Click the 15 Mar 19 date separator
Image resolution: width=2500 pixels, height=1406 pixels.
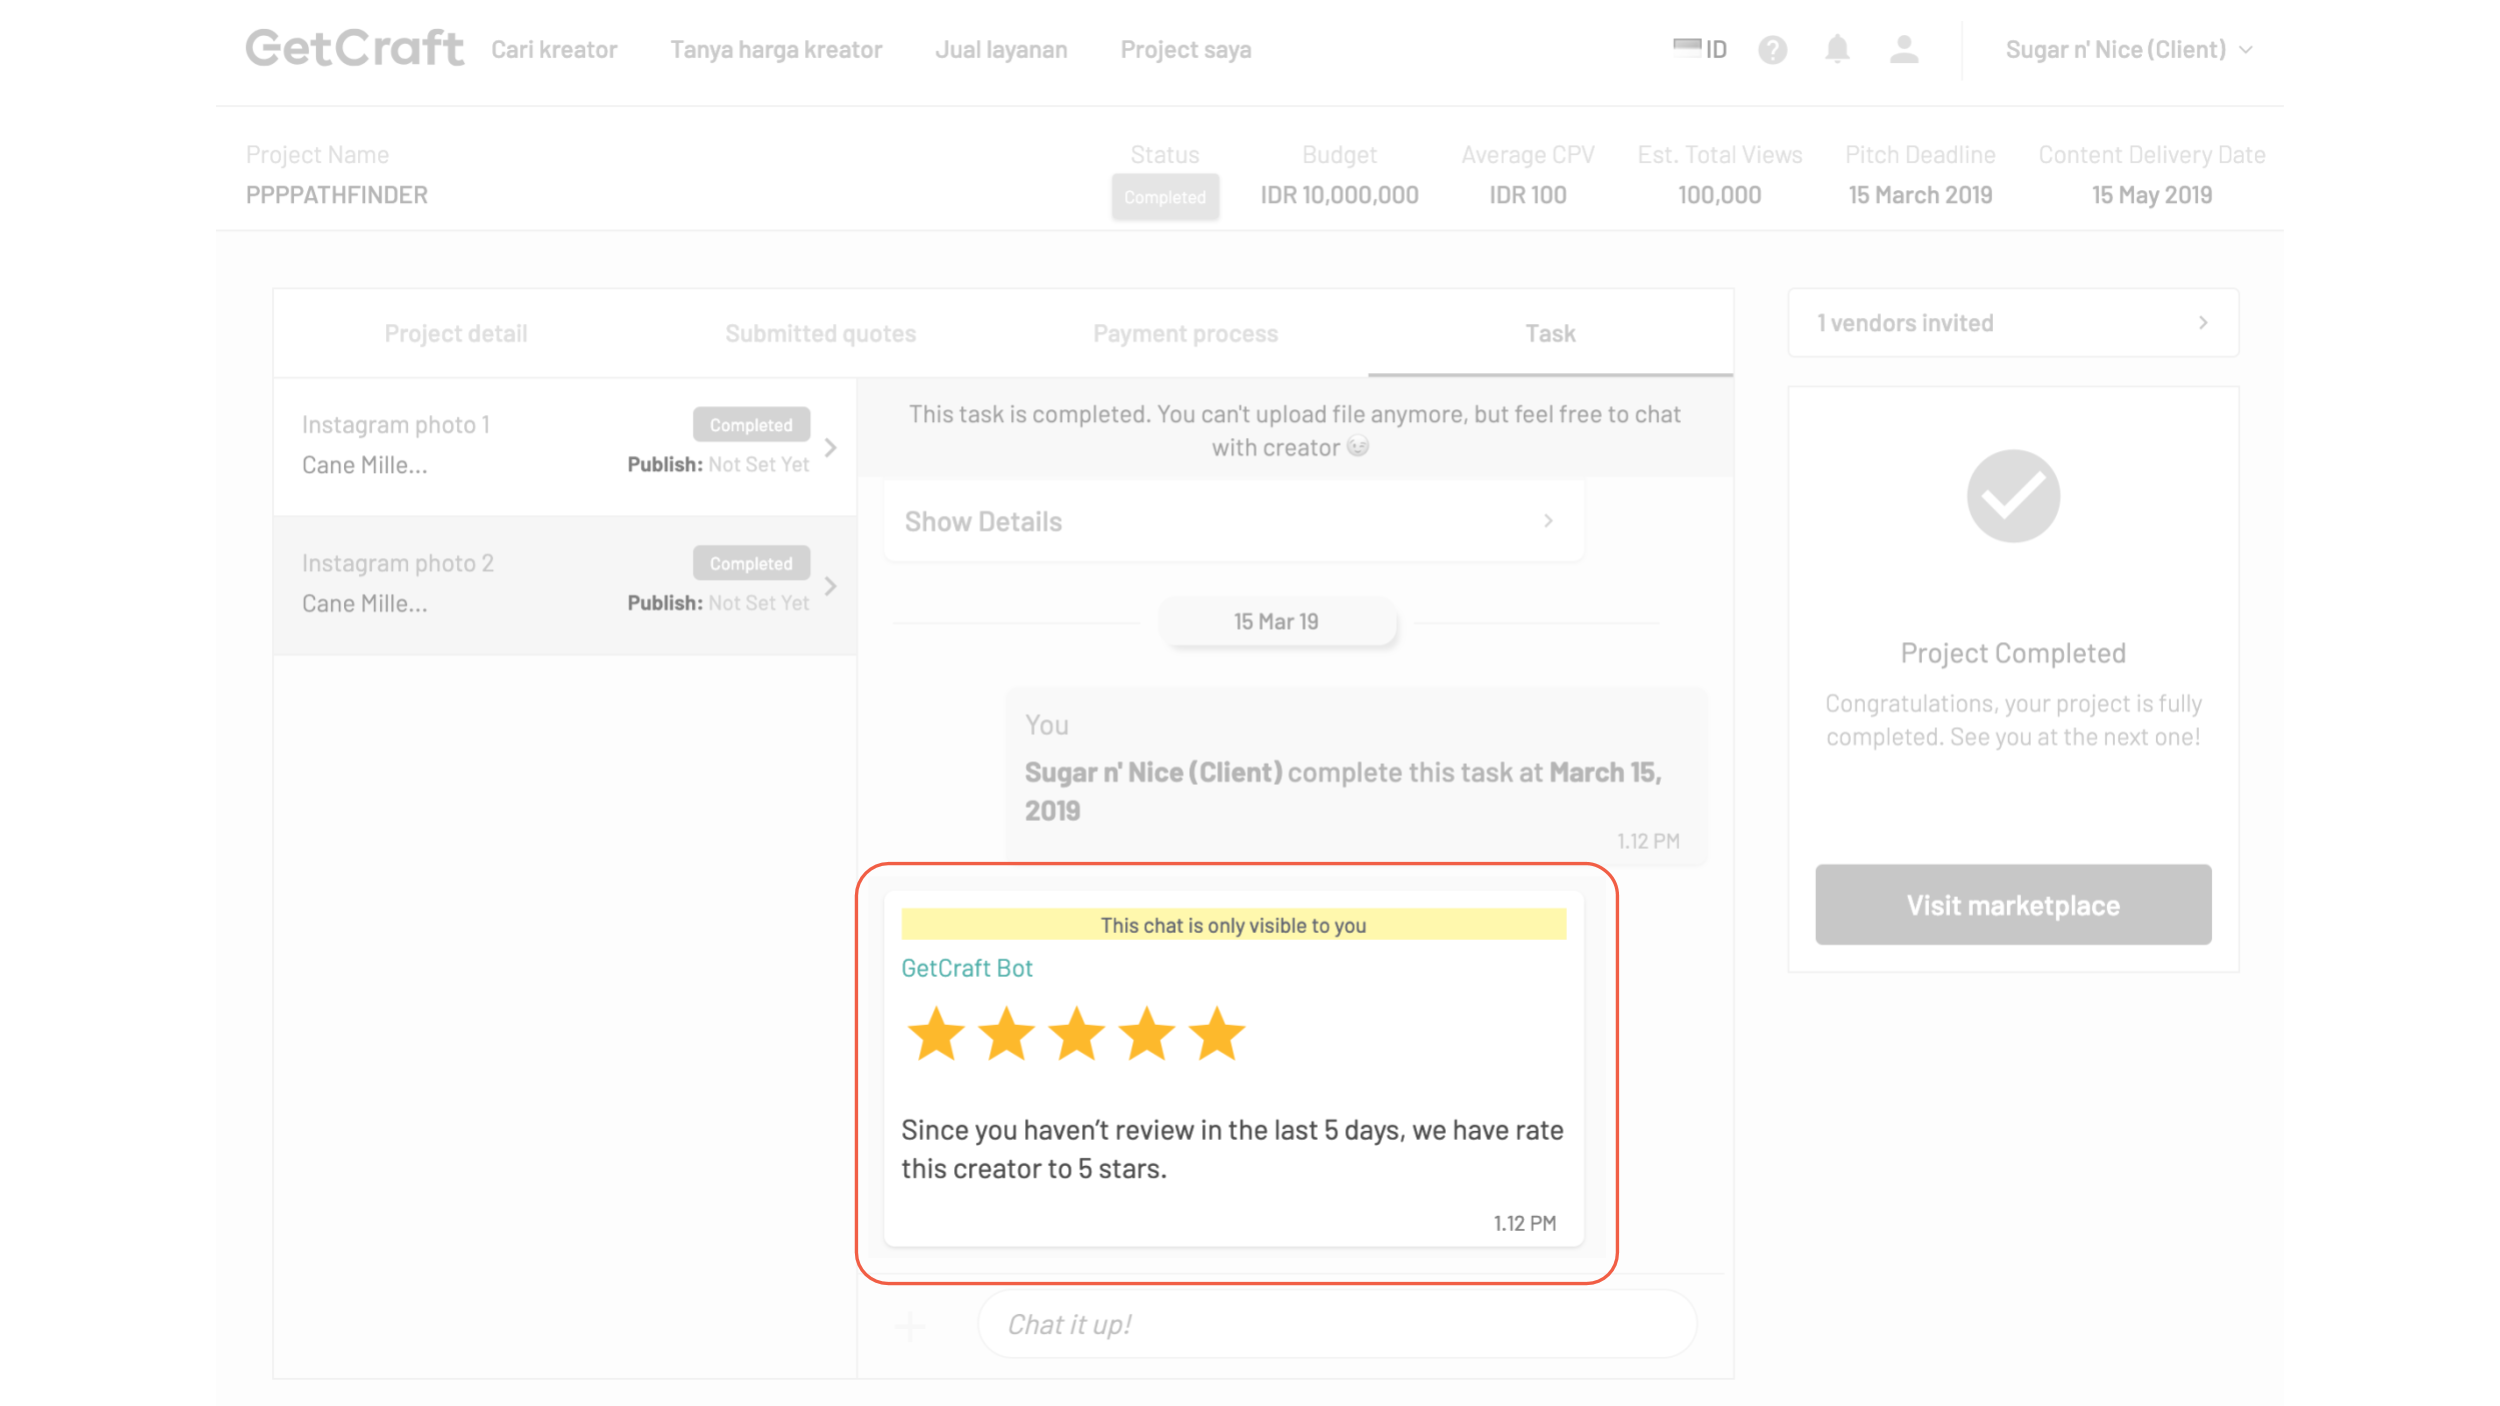coord(1276,622)
